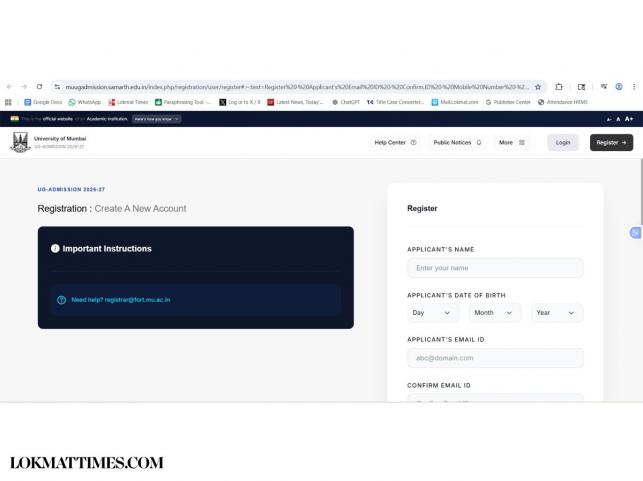
Task: Expand the Month dropdown for date of birth
Action: (495, 313)
